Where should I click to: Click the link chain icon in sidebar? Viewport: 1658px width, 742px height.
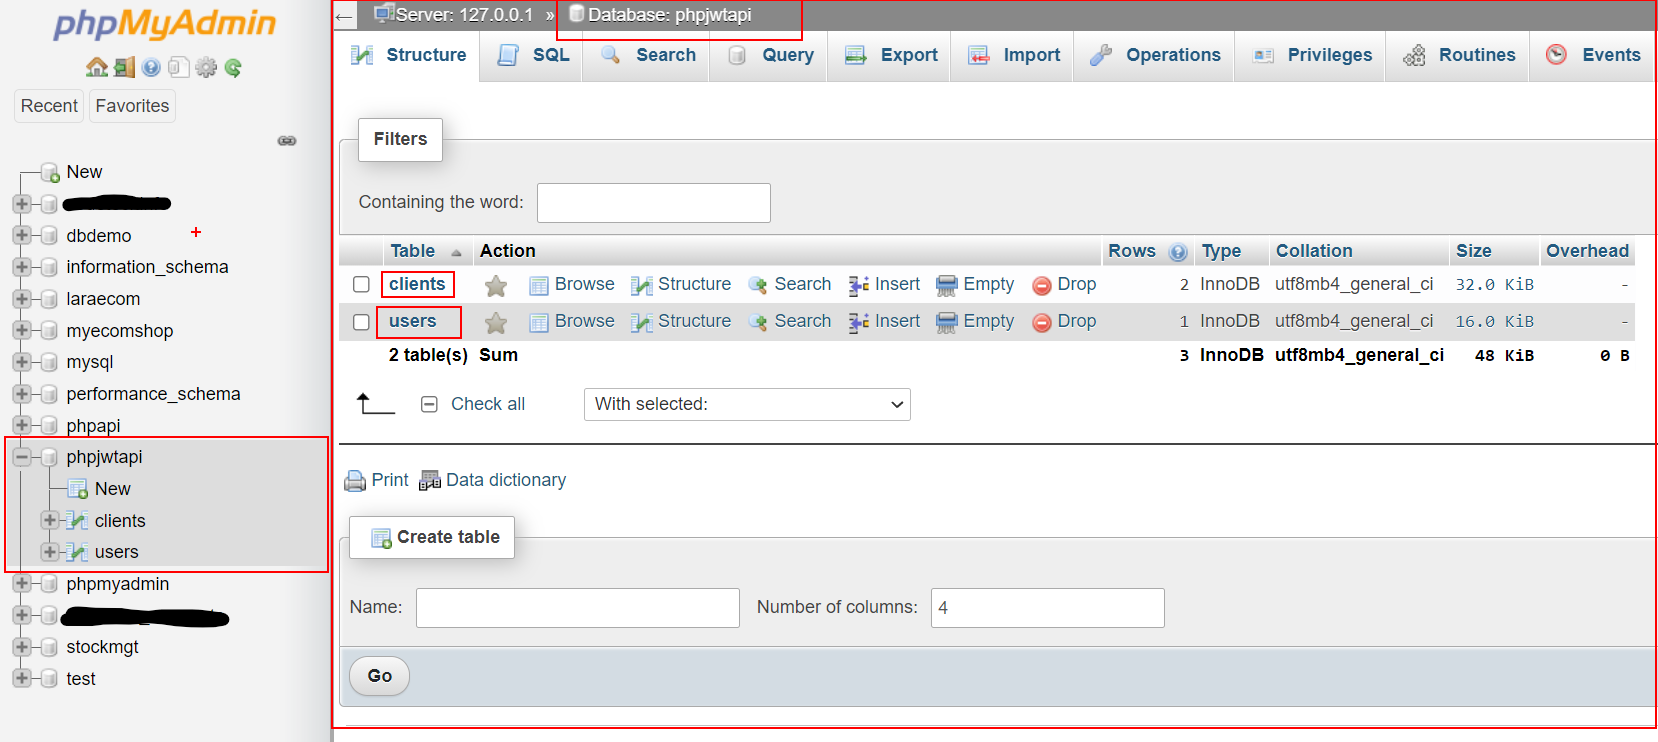[x=287, y=141]
